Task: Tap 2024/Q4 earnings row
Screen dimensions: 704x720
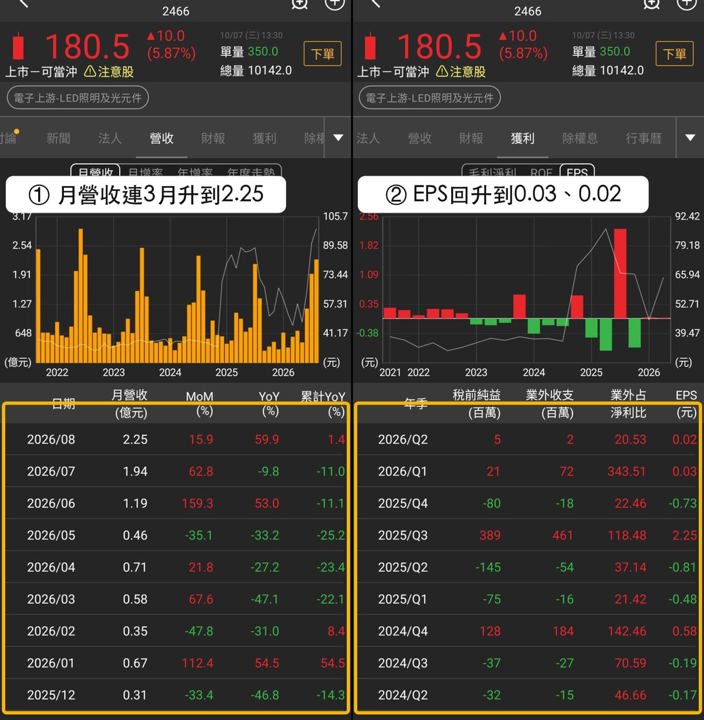Action: click(528, 631)
